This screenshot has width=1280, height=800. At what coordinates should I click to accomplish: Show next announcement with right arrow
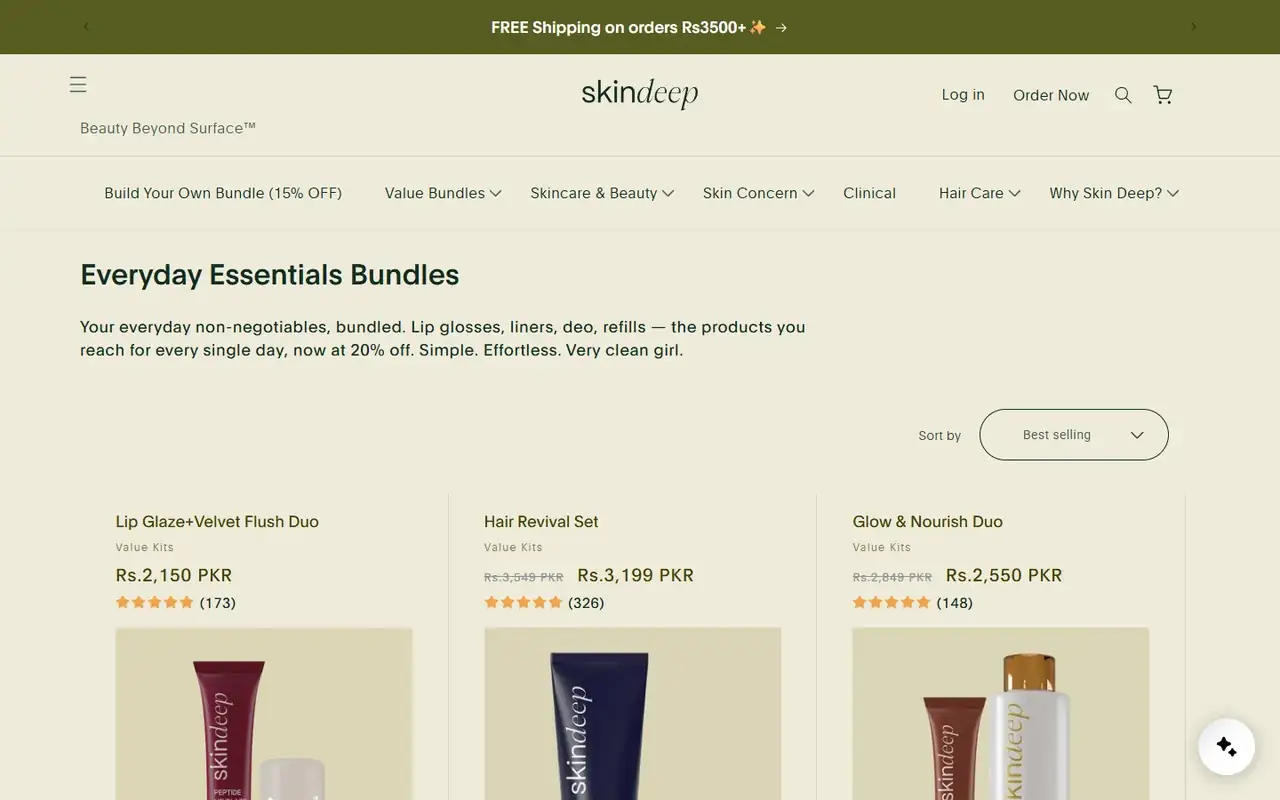coord(1193,27)
